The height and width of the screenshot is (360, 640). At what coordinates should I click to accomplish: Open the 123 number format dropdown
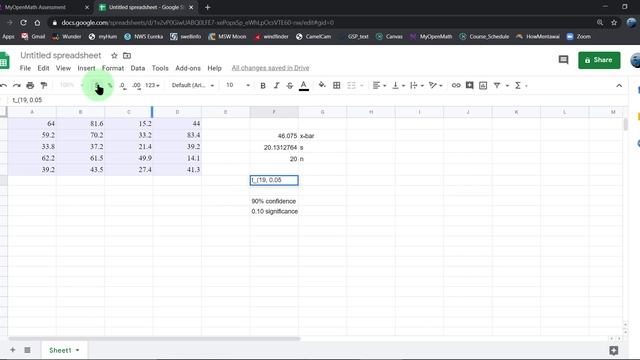point(152,85)
